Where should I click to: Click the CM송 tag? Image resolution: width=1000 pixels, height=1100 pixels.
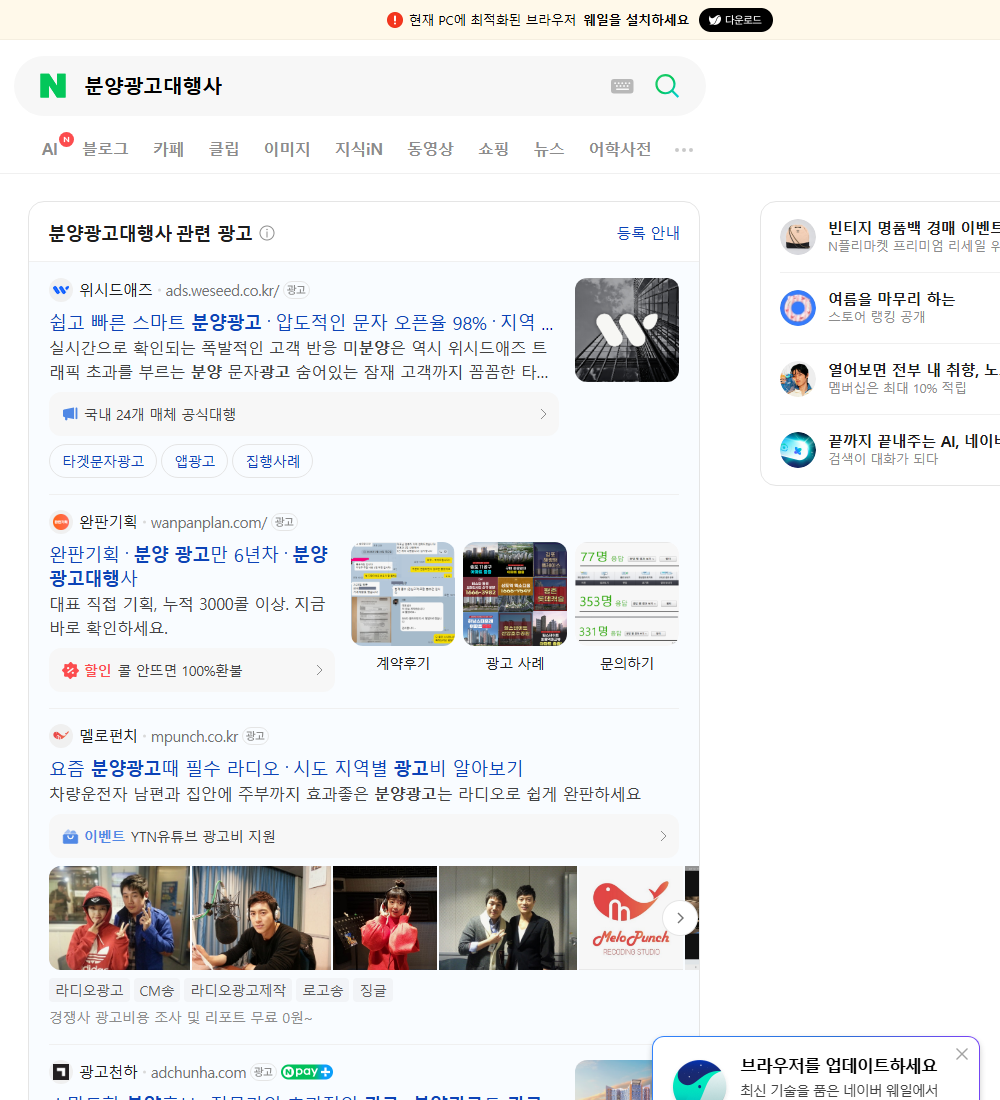[x=156, y=990]
